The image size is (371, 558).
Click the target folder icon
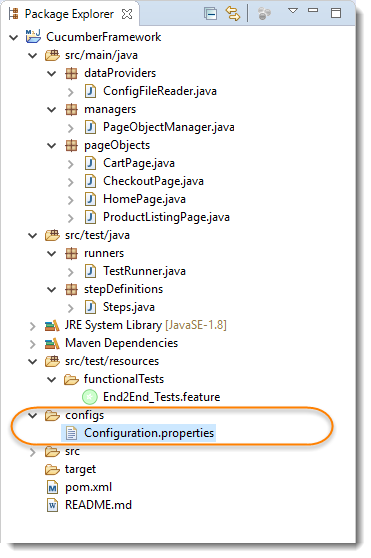52,470
